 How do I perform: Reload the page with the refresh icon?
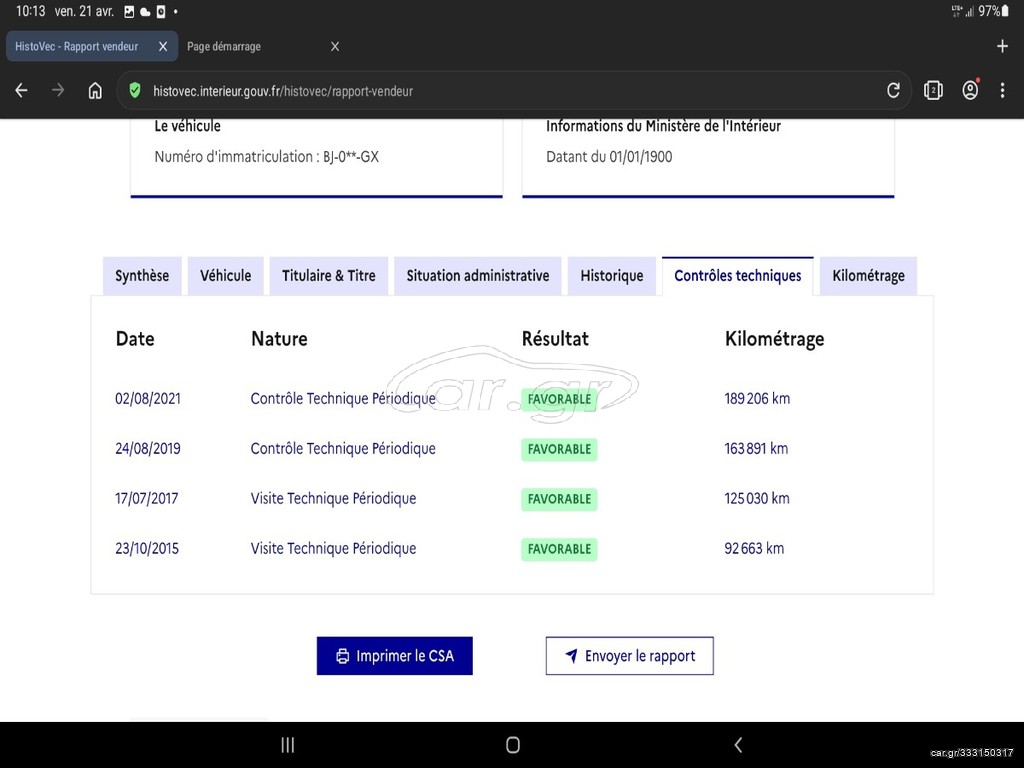(893, 91)
